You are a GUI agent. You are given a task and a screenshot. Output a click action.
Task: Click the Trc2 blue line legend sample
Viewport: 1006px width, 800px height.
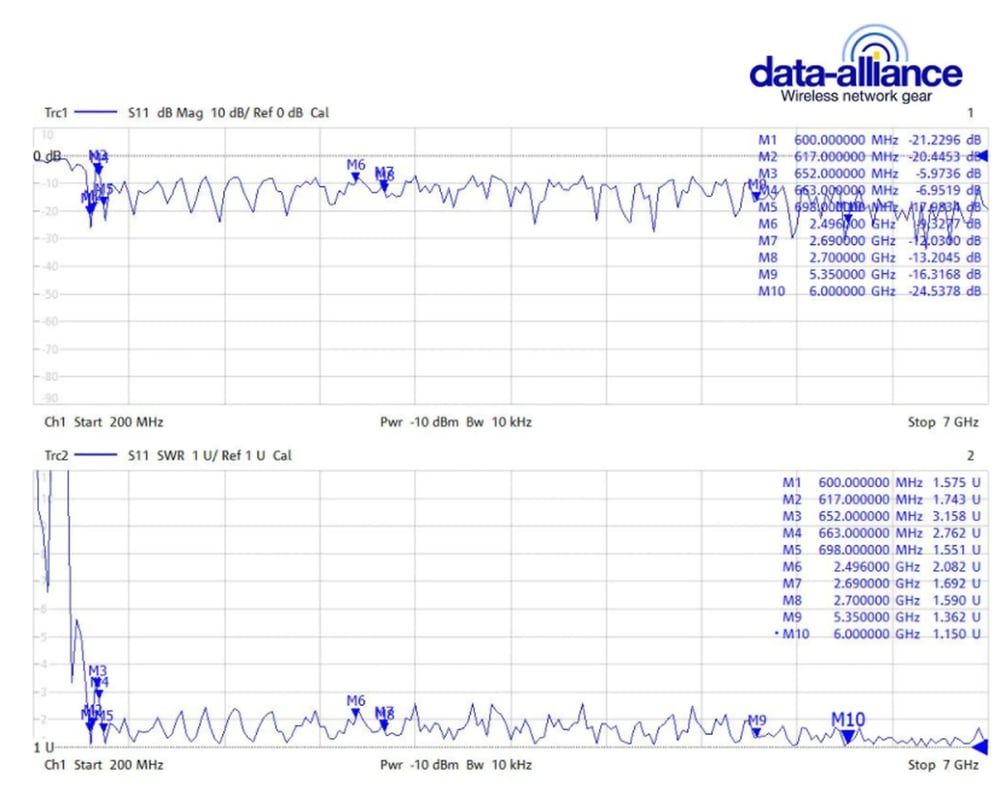[96, 455]
